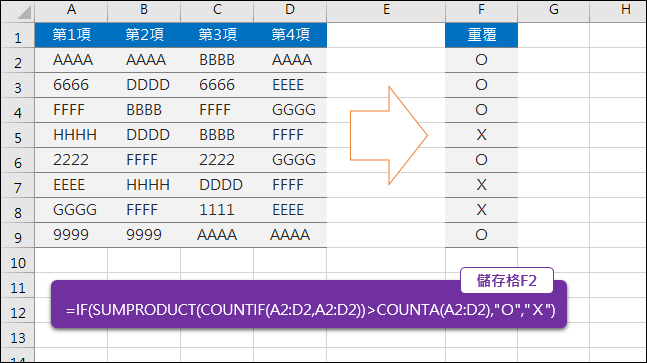Select row 5 header
Viewport: 647px width, 363px height.
point(18,135)
